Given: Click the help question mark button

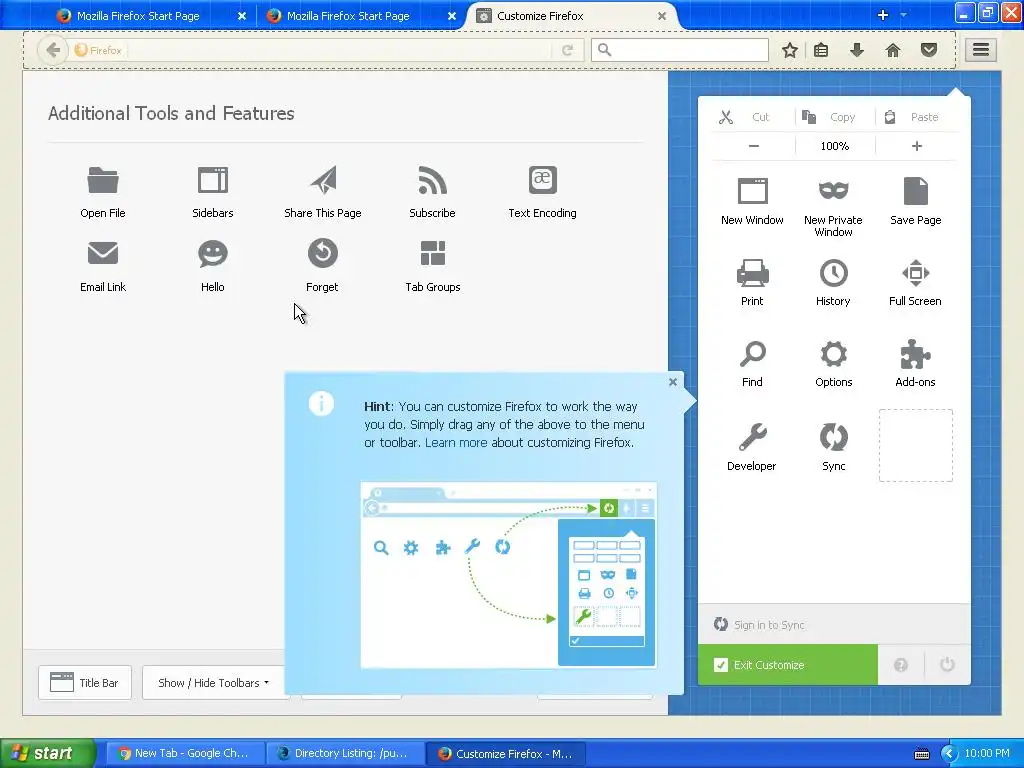Looking at the screenshot, I should coord(901,665).
